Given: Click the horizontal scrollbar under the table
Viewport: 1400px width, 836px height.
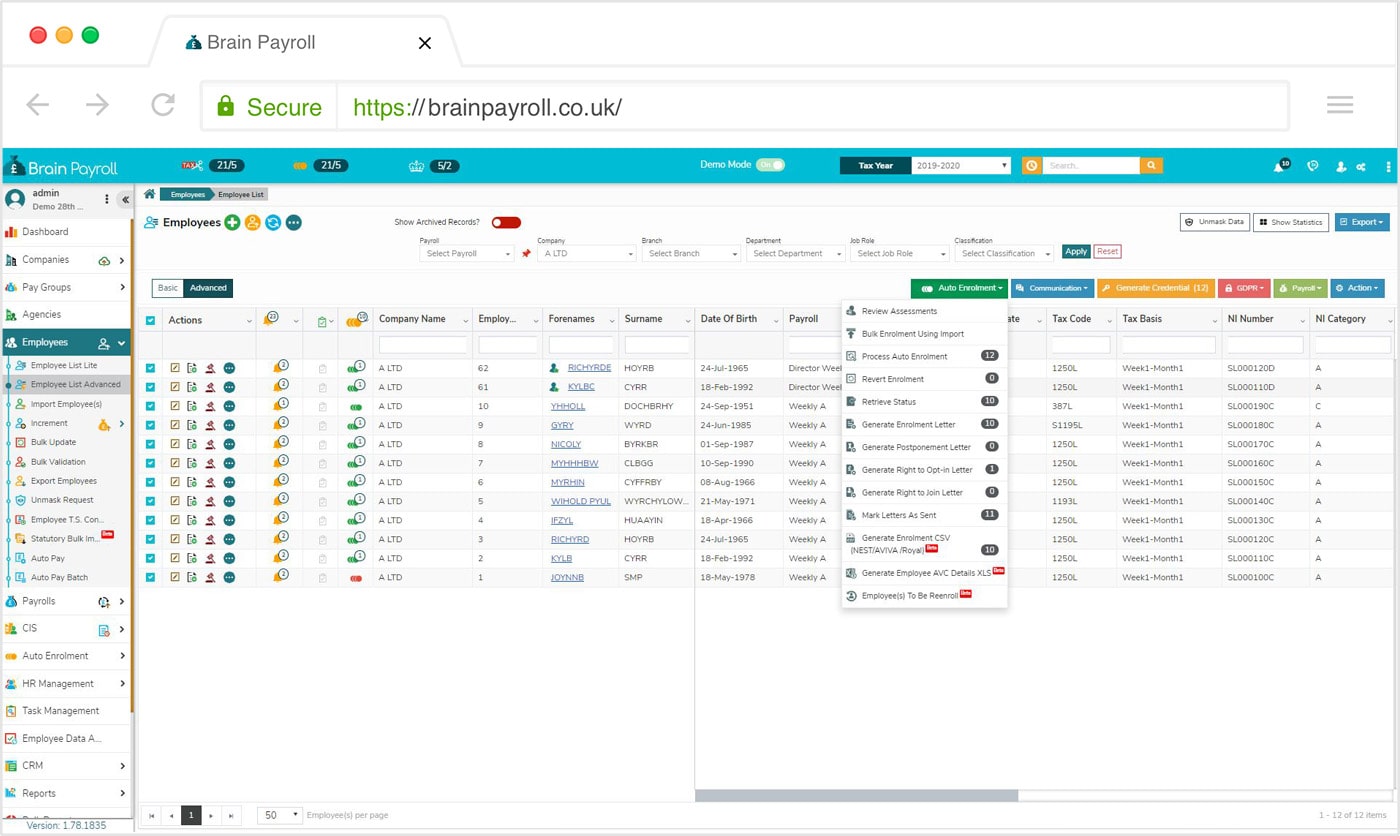Looking at the screenshot, I should (856, 796).
